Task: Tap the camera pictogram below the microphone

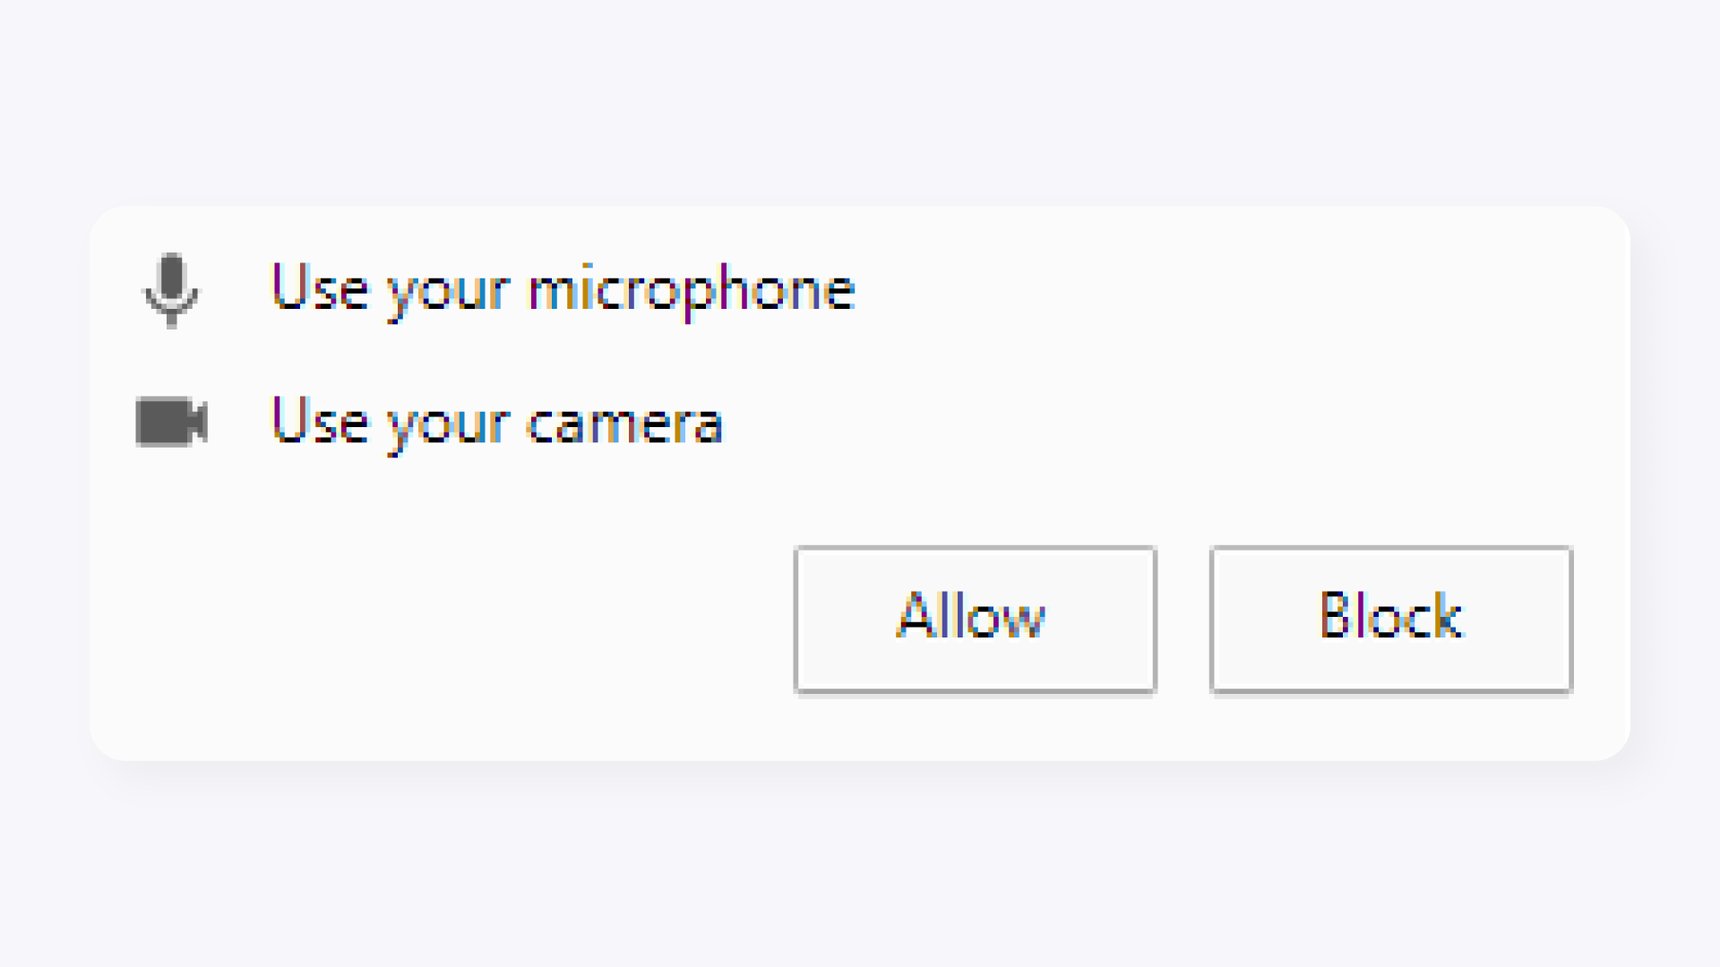Action: coord(172,422)
